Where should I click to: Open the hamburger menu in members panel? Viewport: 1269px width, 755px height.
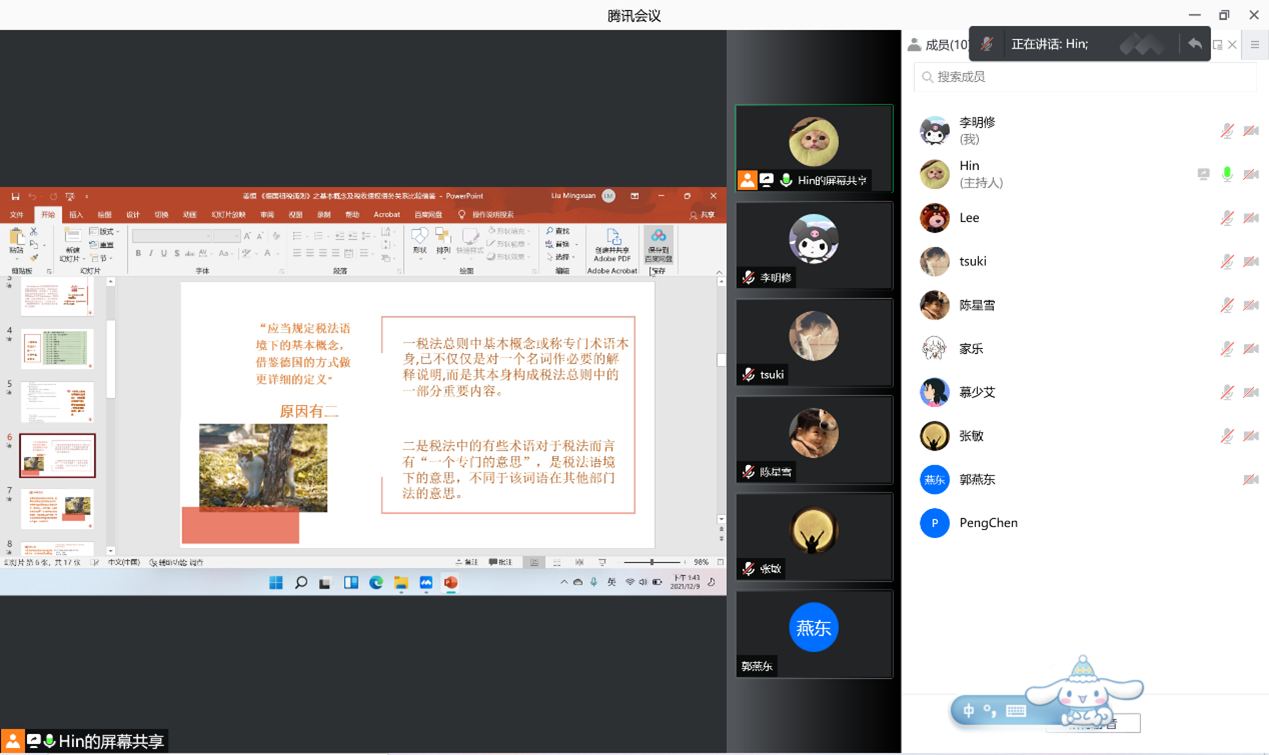pos(1255,45)
